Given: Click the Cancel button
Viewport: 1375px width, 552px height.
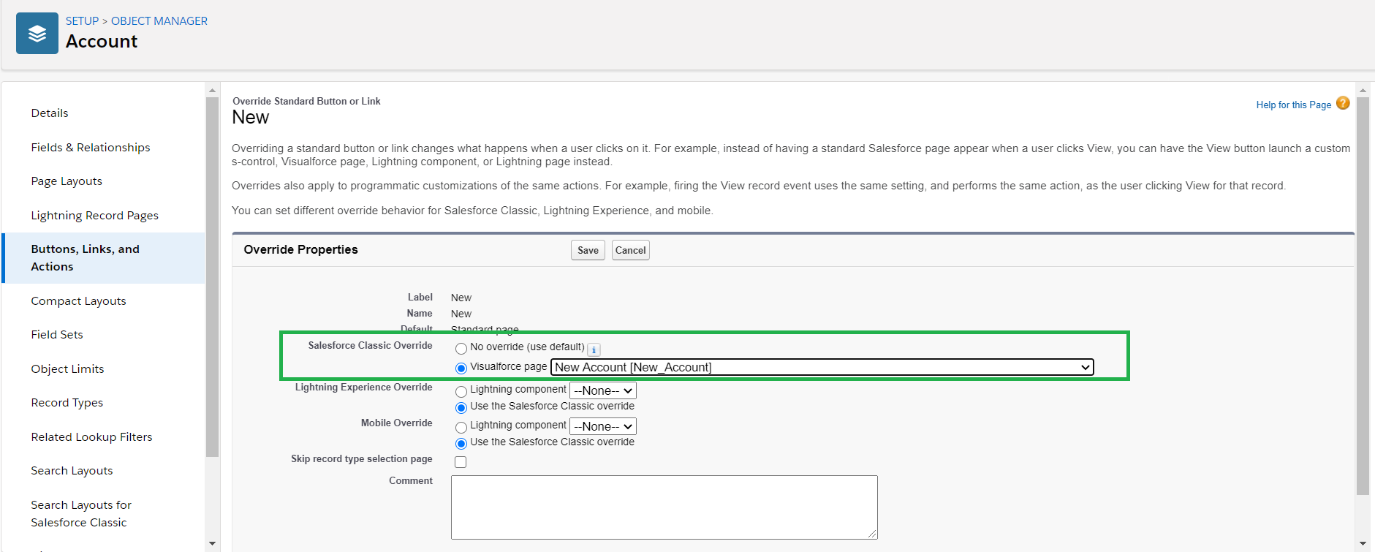Looking at the screenshot, I should pyautogui.click(x=630, y=250).
